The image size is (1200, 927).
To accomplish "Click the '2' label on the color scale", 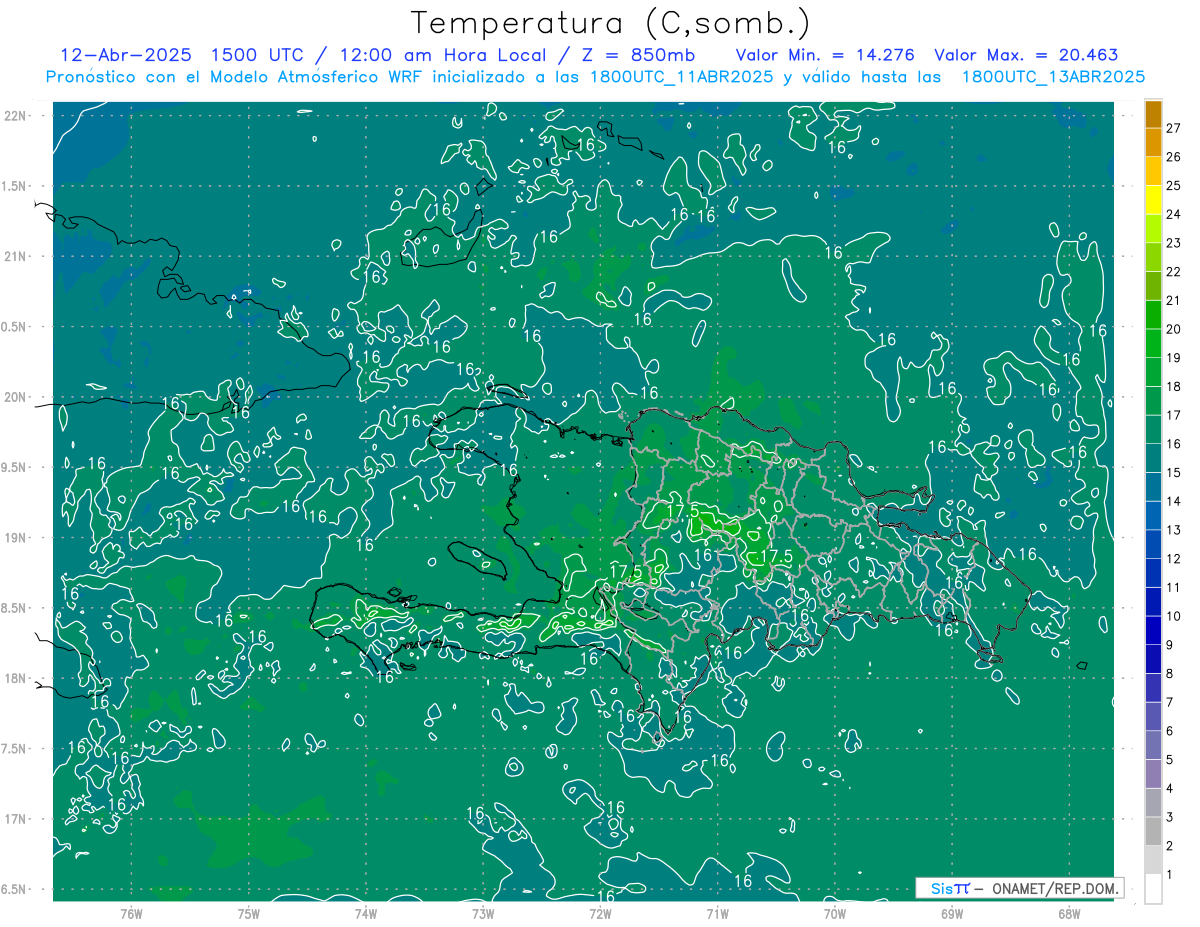I will click(x=1170, y=845).
